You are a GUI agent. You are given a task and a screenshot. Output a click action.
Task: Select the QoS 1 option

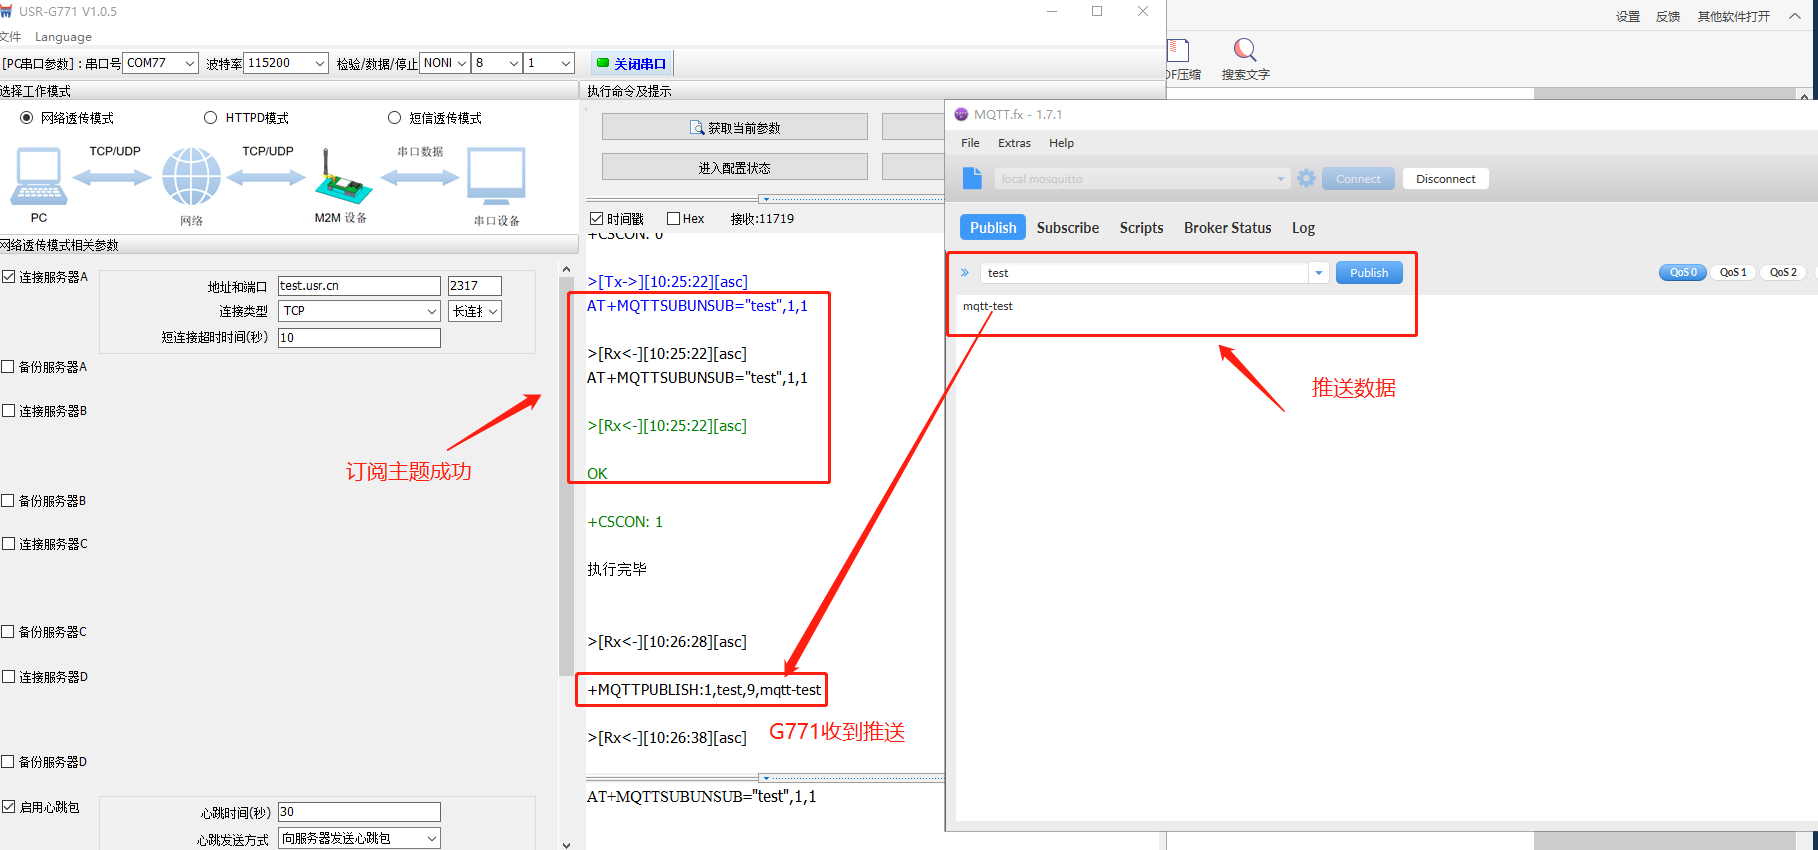pyautogui.click(x=1732, y=272)
